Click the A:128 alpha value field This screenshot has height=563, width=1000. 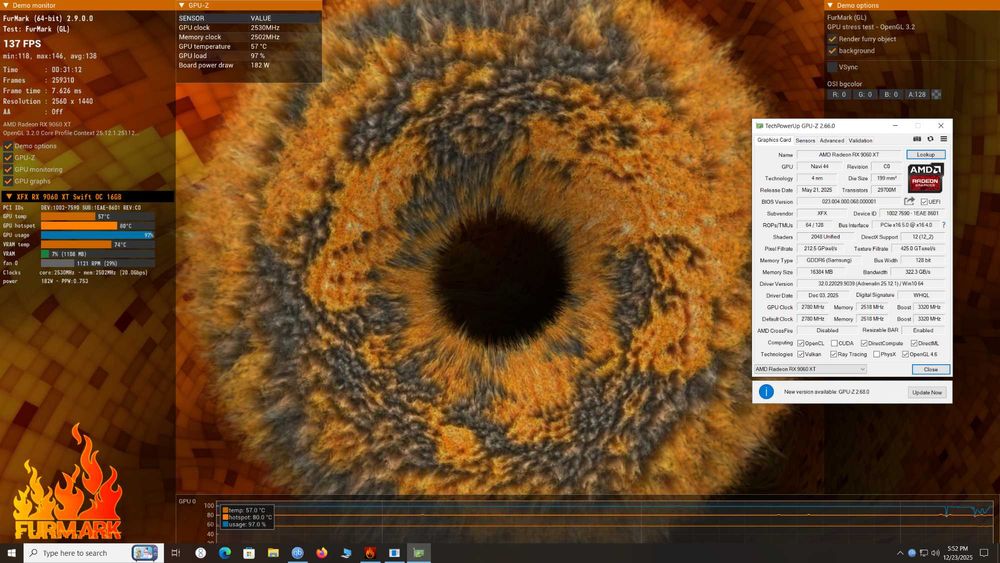(x=916, y=94)
